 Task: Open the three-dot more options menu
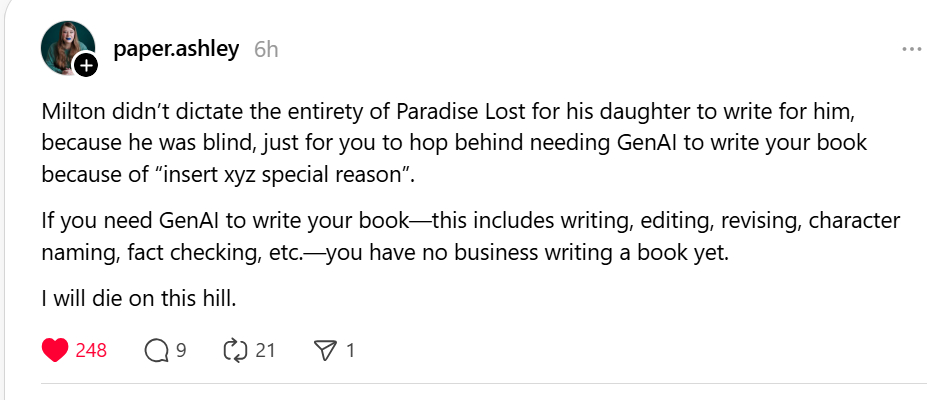(x=911, y=49)
